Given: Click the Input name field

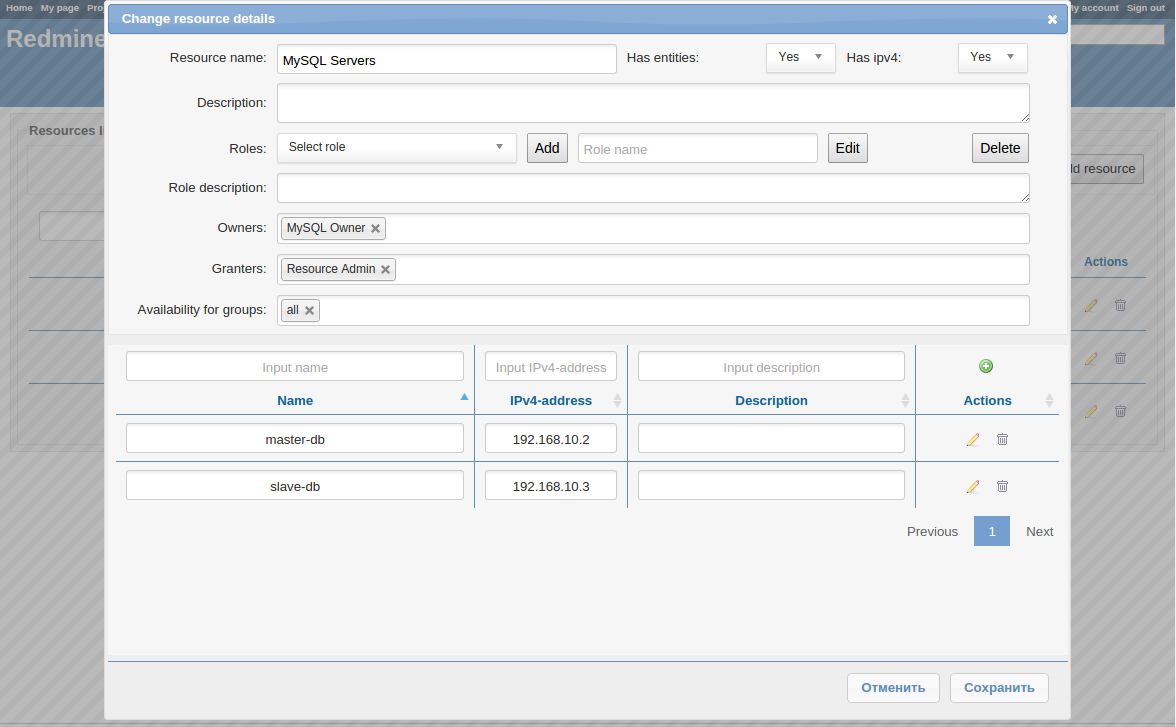Looking at the screenshot, I should (295, 367).
